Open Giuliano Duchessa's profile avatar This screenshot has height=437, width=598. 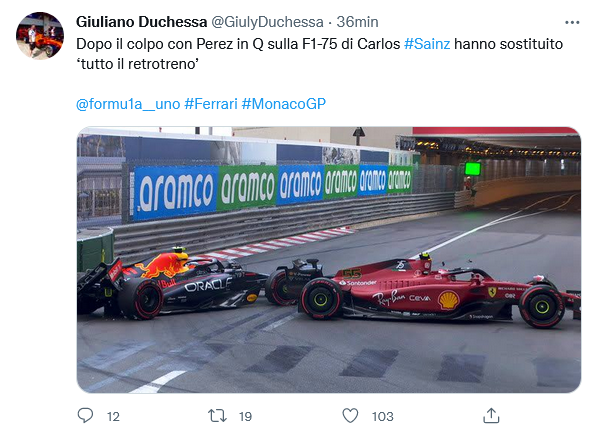(40, 36)
